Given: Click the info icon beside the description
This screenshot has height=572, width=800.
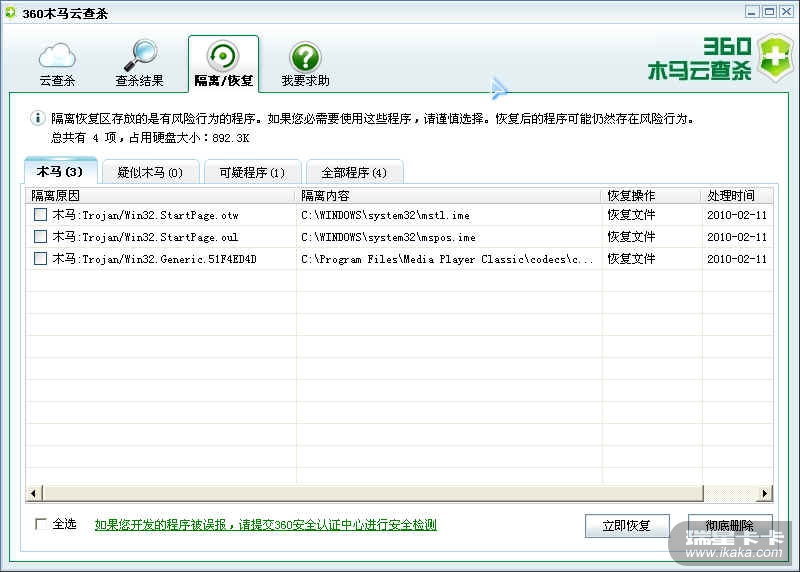Looking at the screenshot, I should click(x=37, y=118).
